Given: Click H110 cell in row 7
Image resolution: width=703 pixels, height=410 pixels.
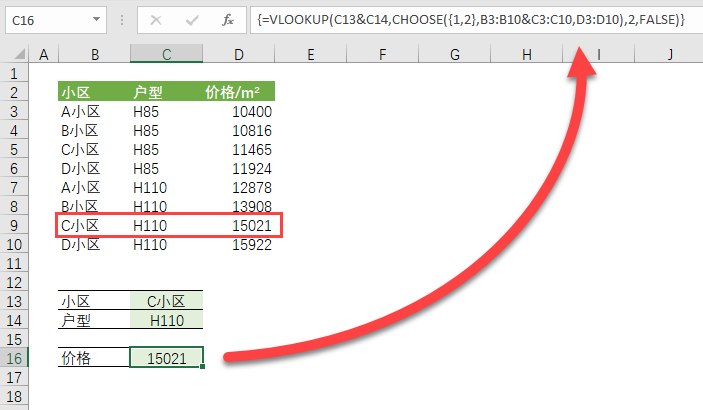Looking at the screenshot, I should coord(166,187).
